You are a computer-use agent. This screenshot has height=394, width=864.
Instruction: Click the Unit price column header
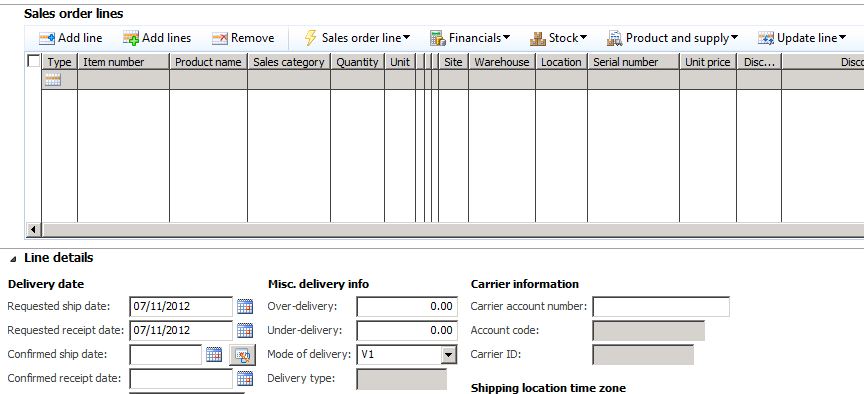point(708,62)
